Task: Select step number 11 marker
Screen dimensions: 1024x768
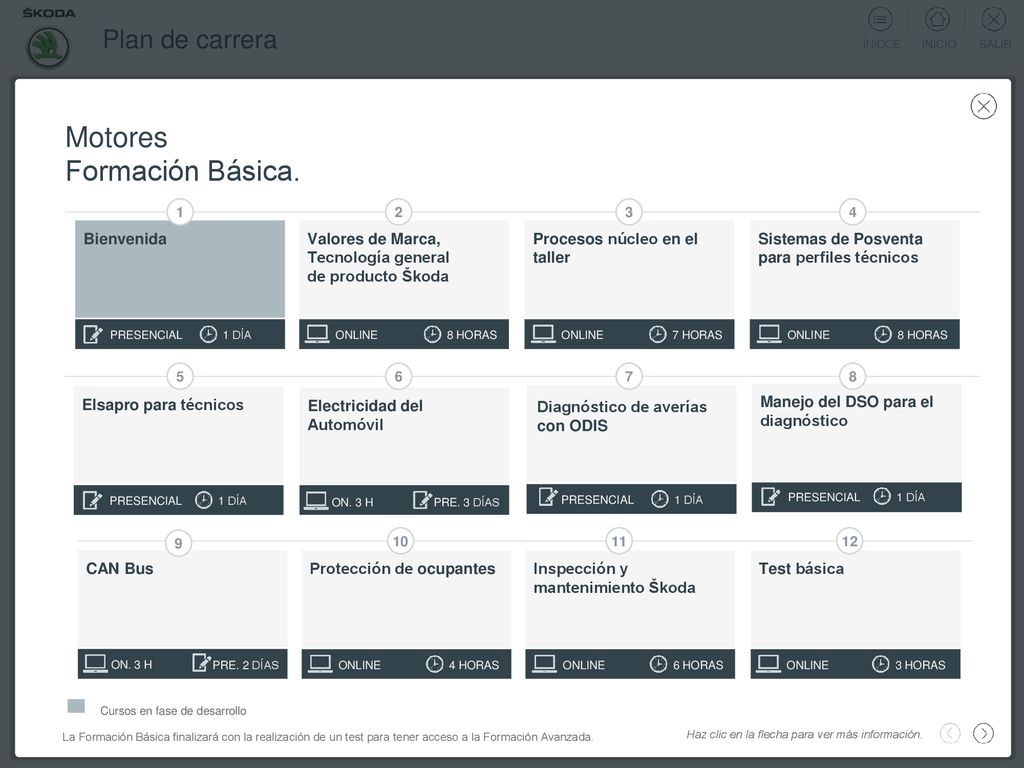Action: (618, 541)
